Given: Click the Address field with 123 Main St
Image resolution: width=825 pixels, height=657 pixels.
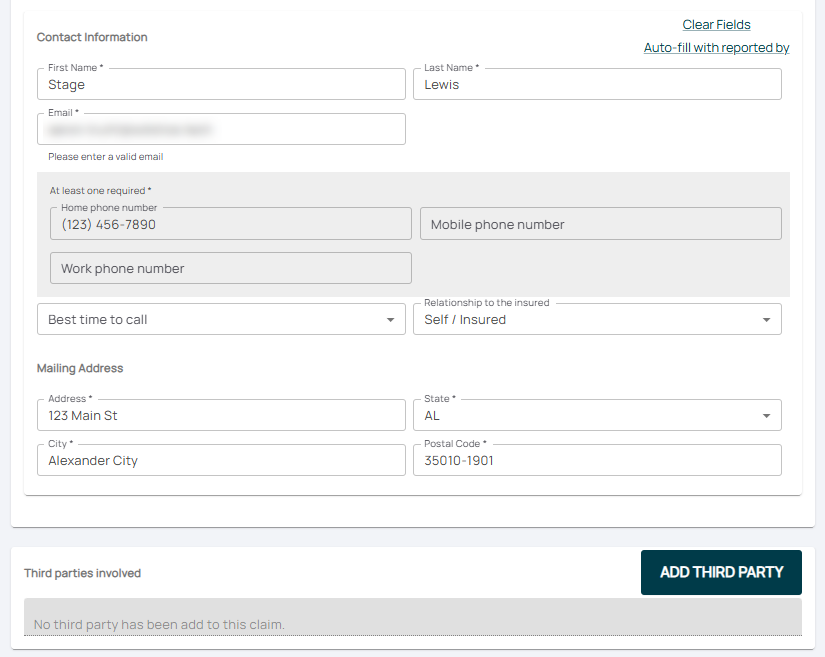Looking at the screenshot, I should 221,416.
